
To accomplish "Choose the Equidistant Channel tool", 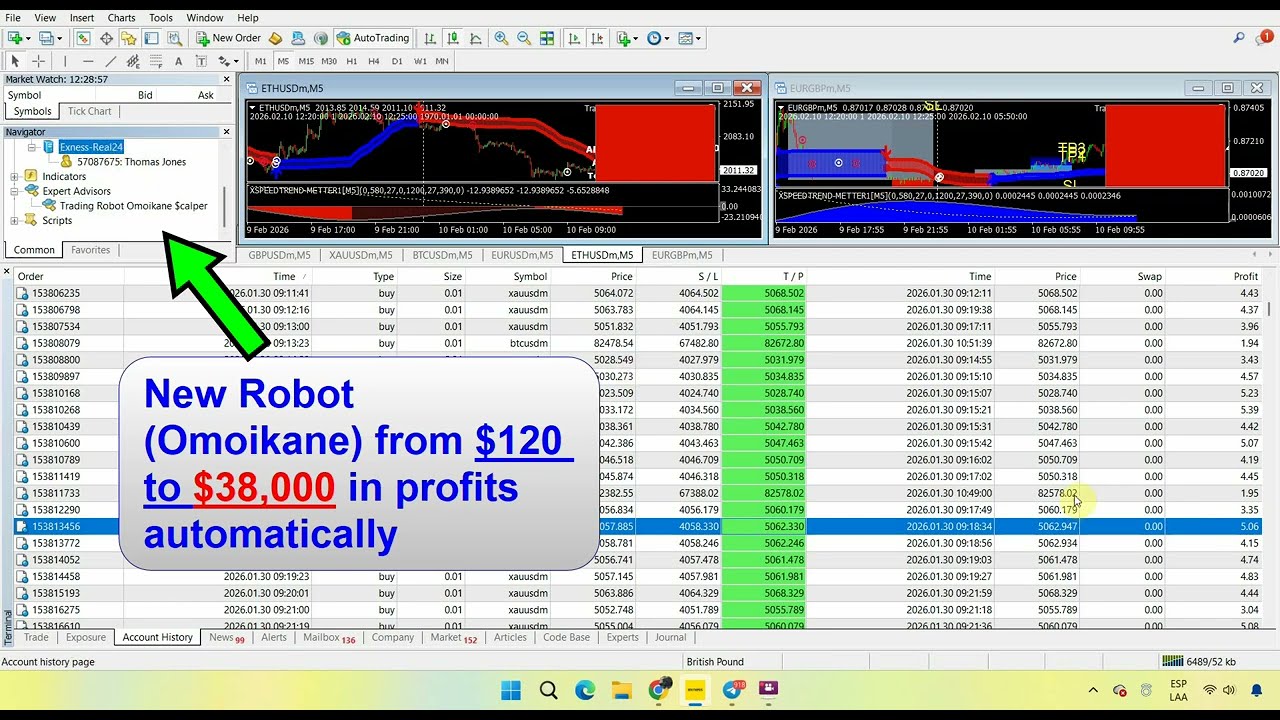I will coord(133,61).
